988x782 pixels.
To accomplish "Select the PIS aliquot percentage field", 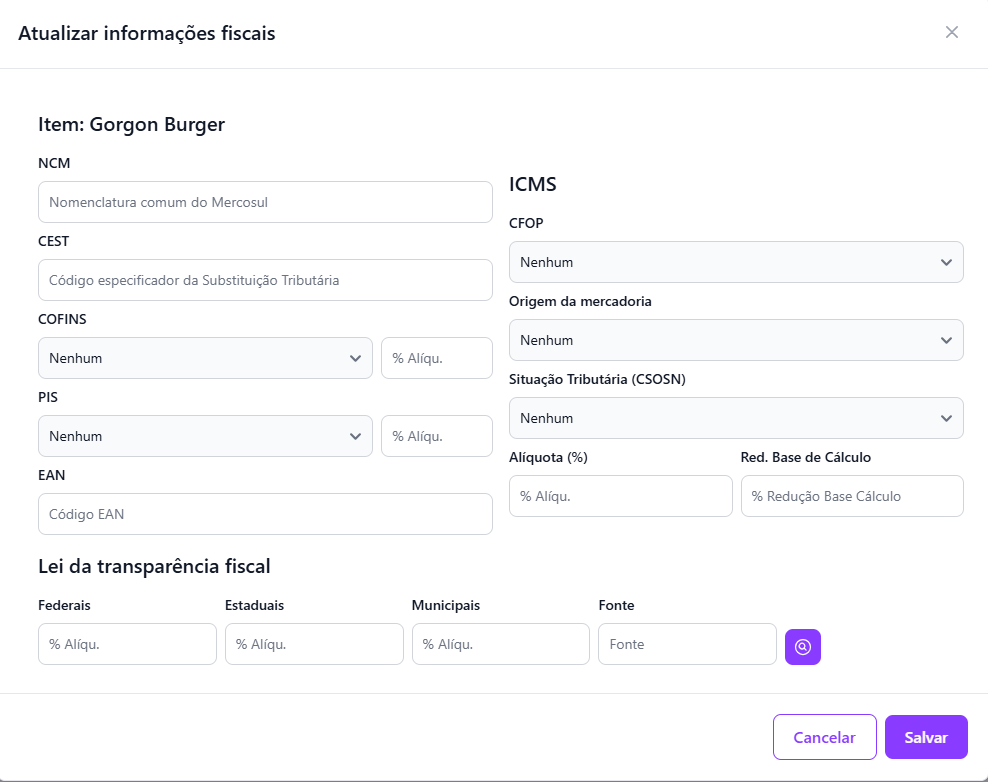I will pyautogui.click(x=436, y=436).
